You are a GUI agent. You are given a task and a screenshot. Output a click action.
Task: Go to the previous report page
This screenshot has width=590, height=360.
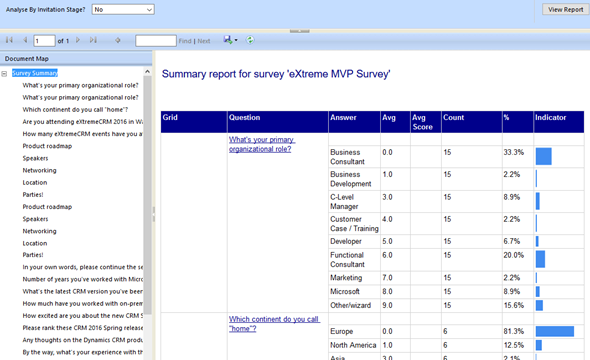25,40
